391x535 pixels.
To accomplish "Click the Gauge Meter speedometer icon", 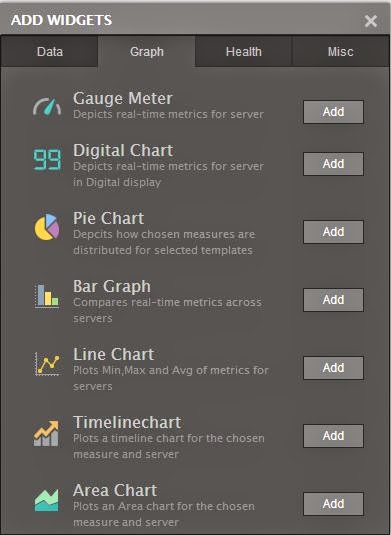I will tap(47, 107).
